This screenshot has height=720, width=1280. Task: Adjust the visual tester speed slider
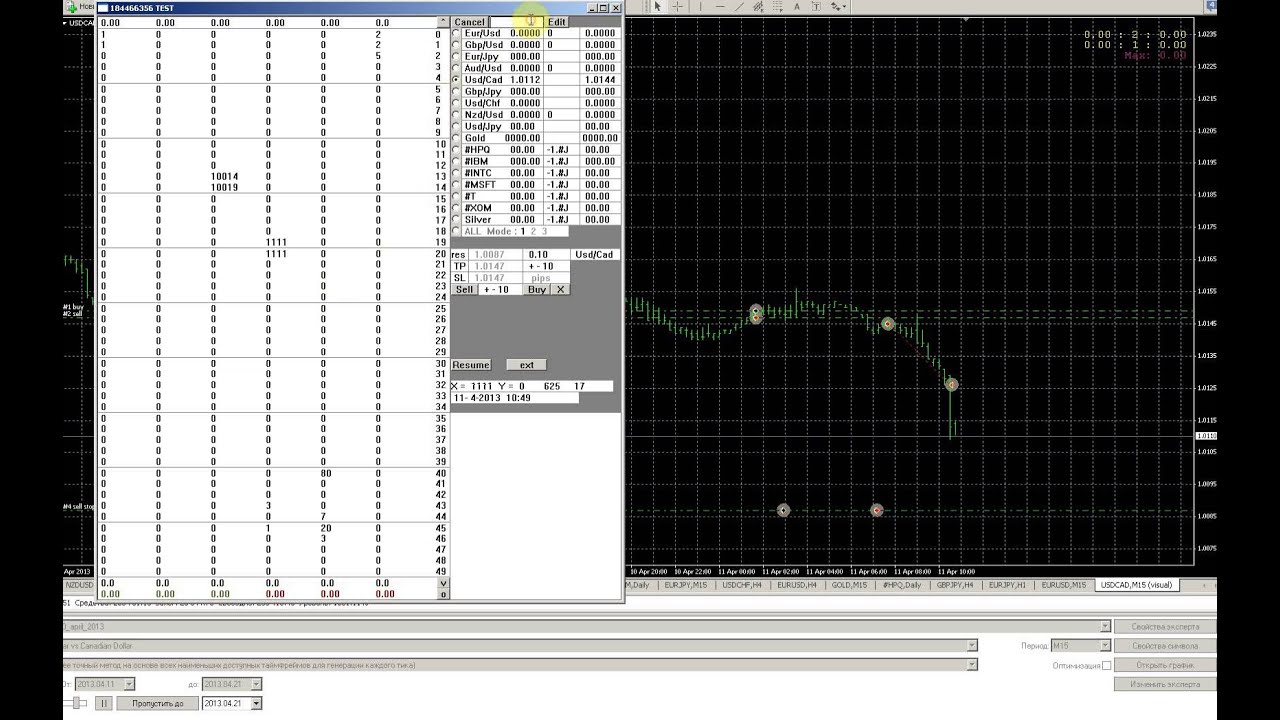pyautogui.click(x=77, y=703)
